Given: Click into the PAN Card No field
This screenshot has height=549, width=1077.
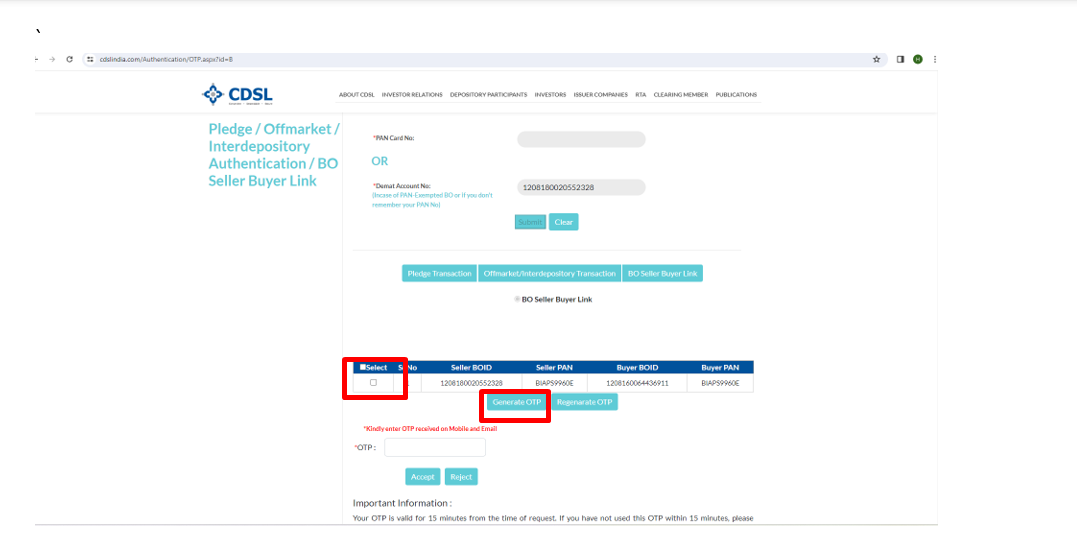Looking at the screenshot, I should click(x=581, y=139).
